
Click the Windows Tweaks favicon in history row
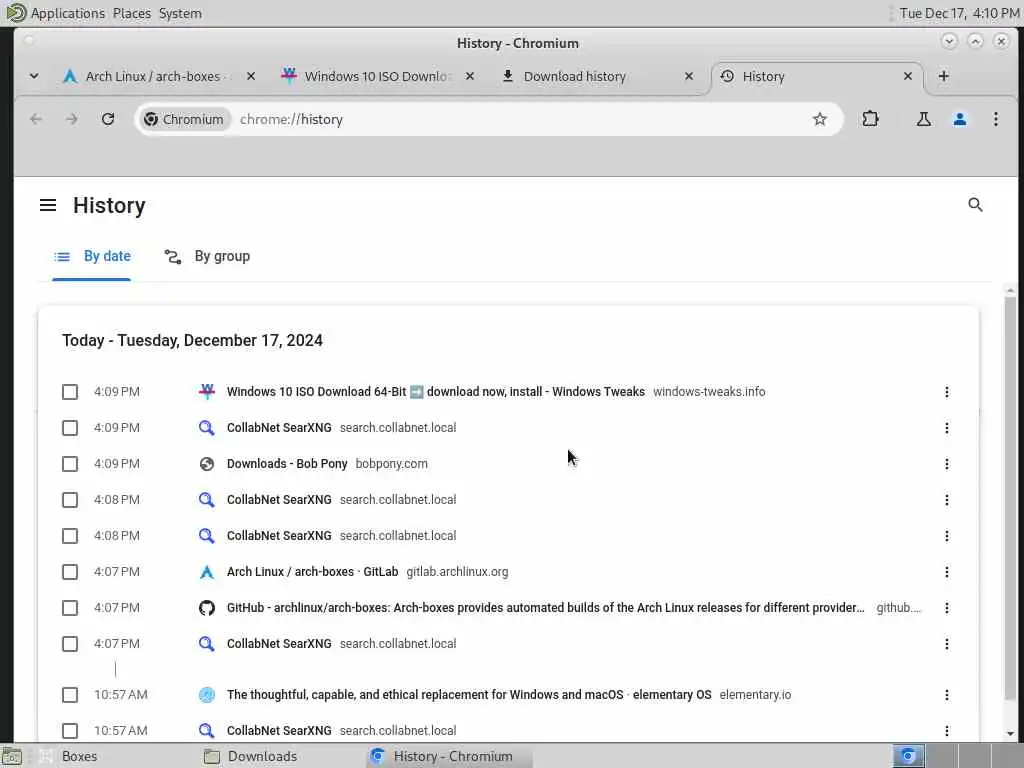[206, 392]
